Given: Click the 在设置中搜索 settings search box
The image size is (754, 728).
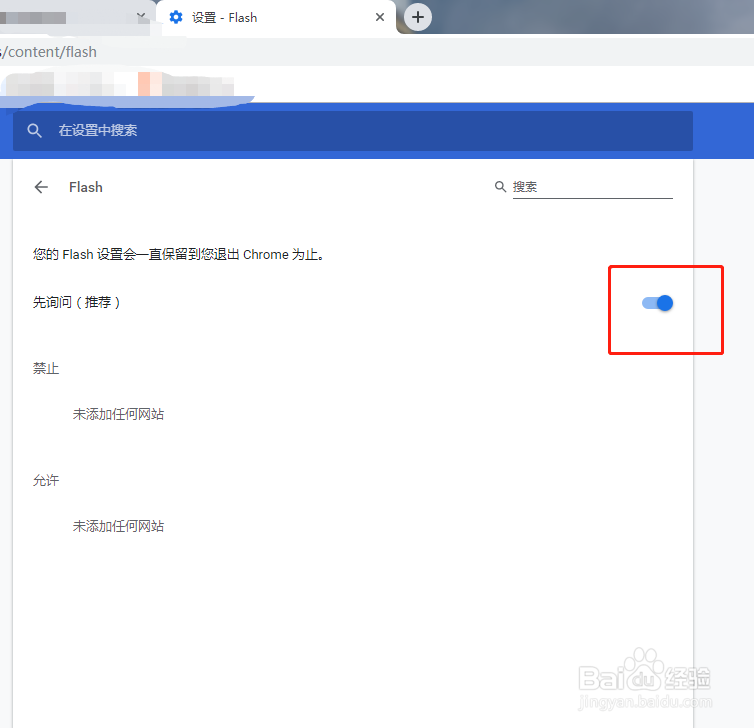Looking at the screenshot, I should (352, 130).
